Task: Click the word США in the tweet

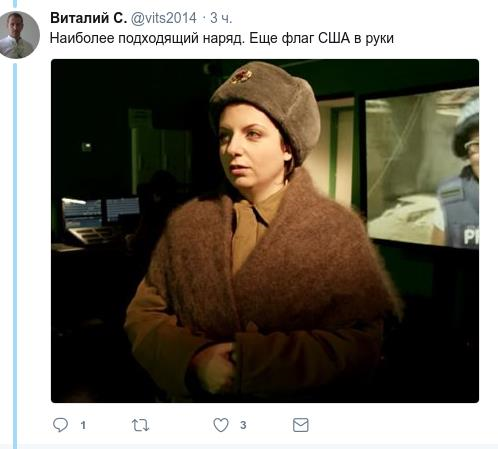Action: coord(334,38)
